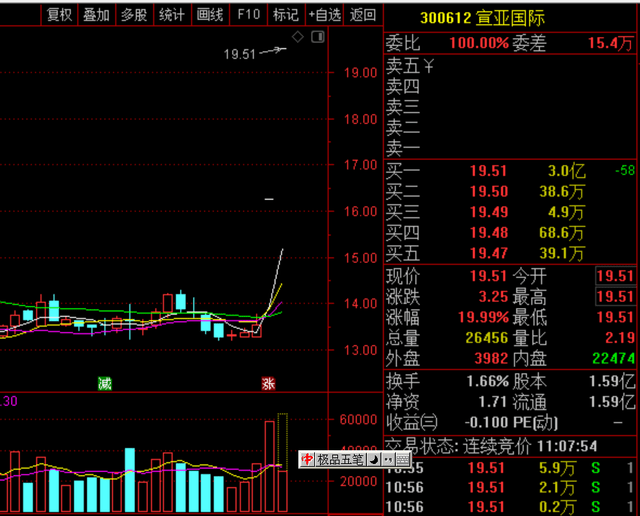
Task: Open the 统计 statistics tool
Action: (x=172, y=15)
